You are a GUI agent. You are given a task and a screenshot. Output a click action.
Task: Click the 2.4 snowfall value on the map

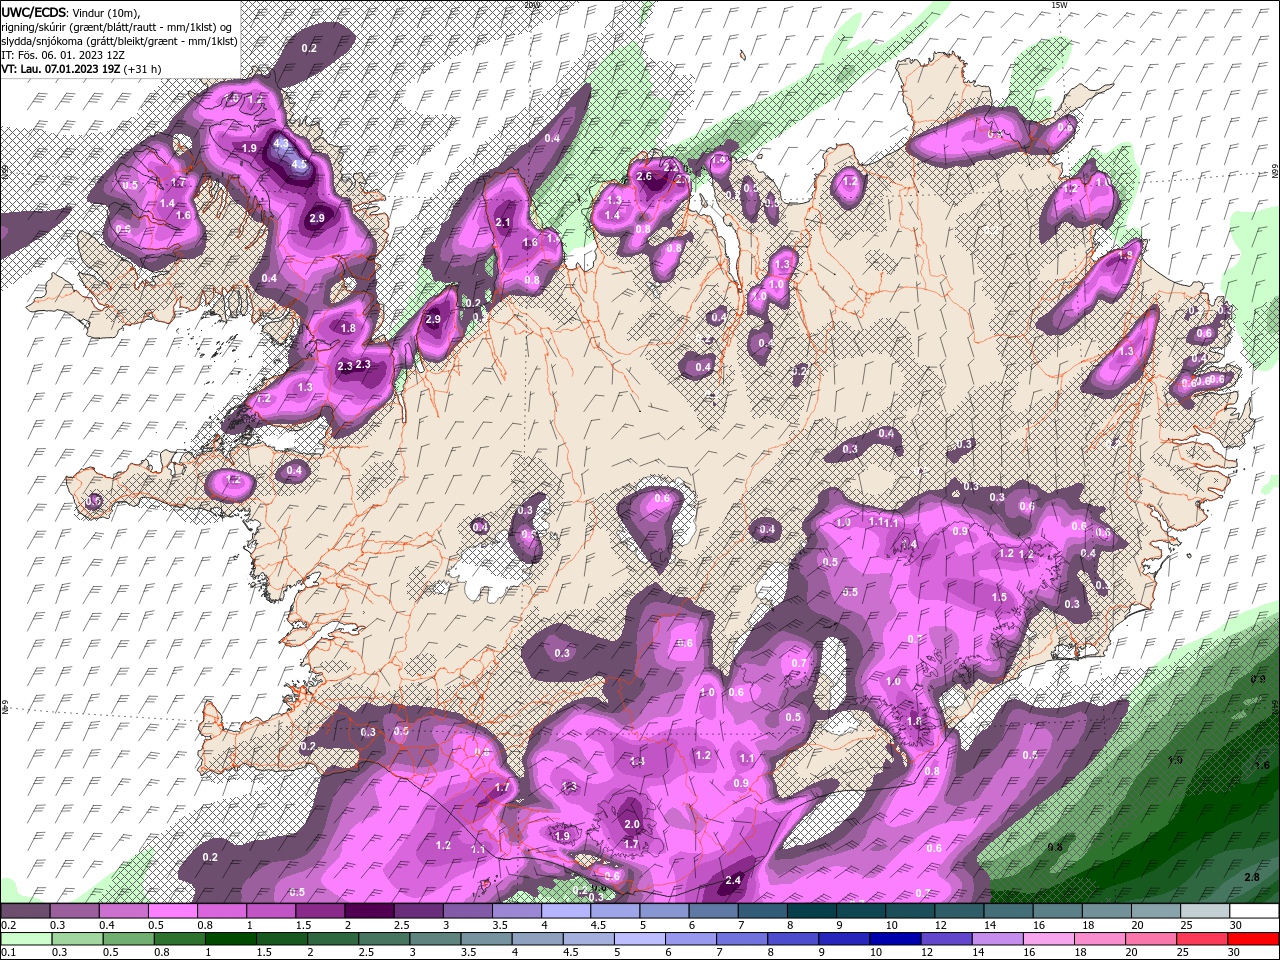coord(732,881)
